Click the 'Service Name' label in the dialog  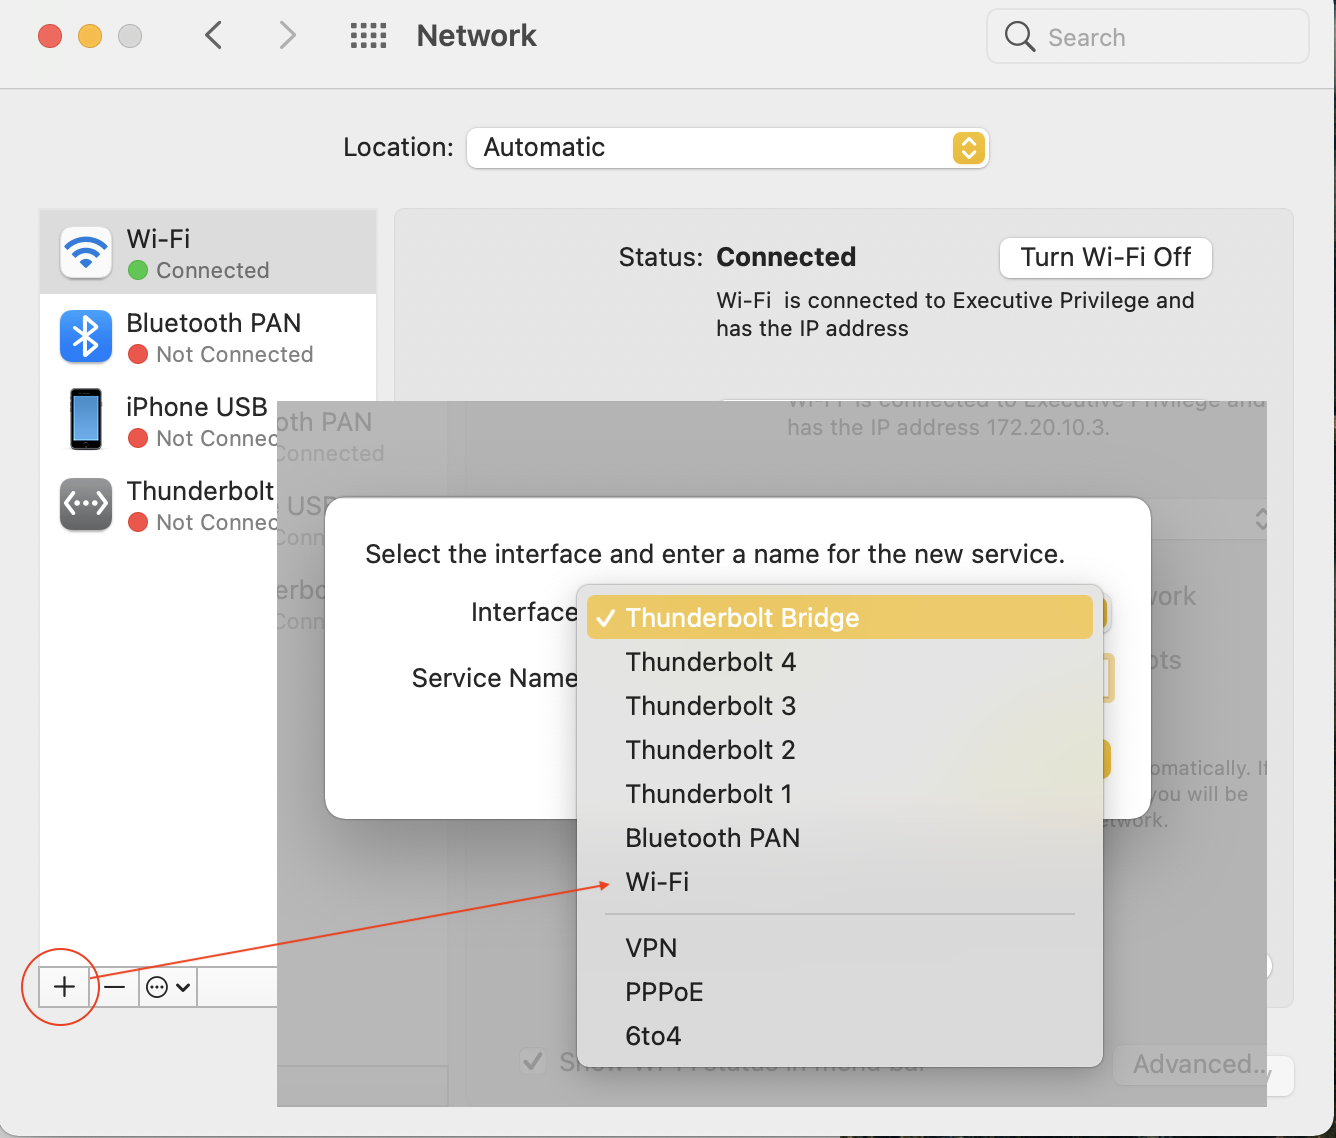tap(495, 678)
